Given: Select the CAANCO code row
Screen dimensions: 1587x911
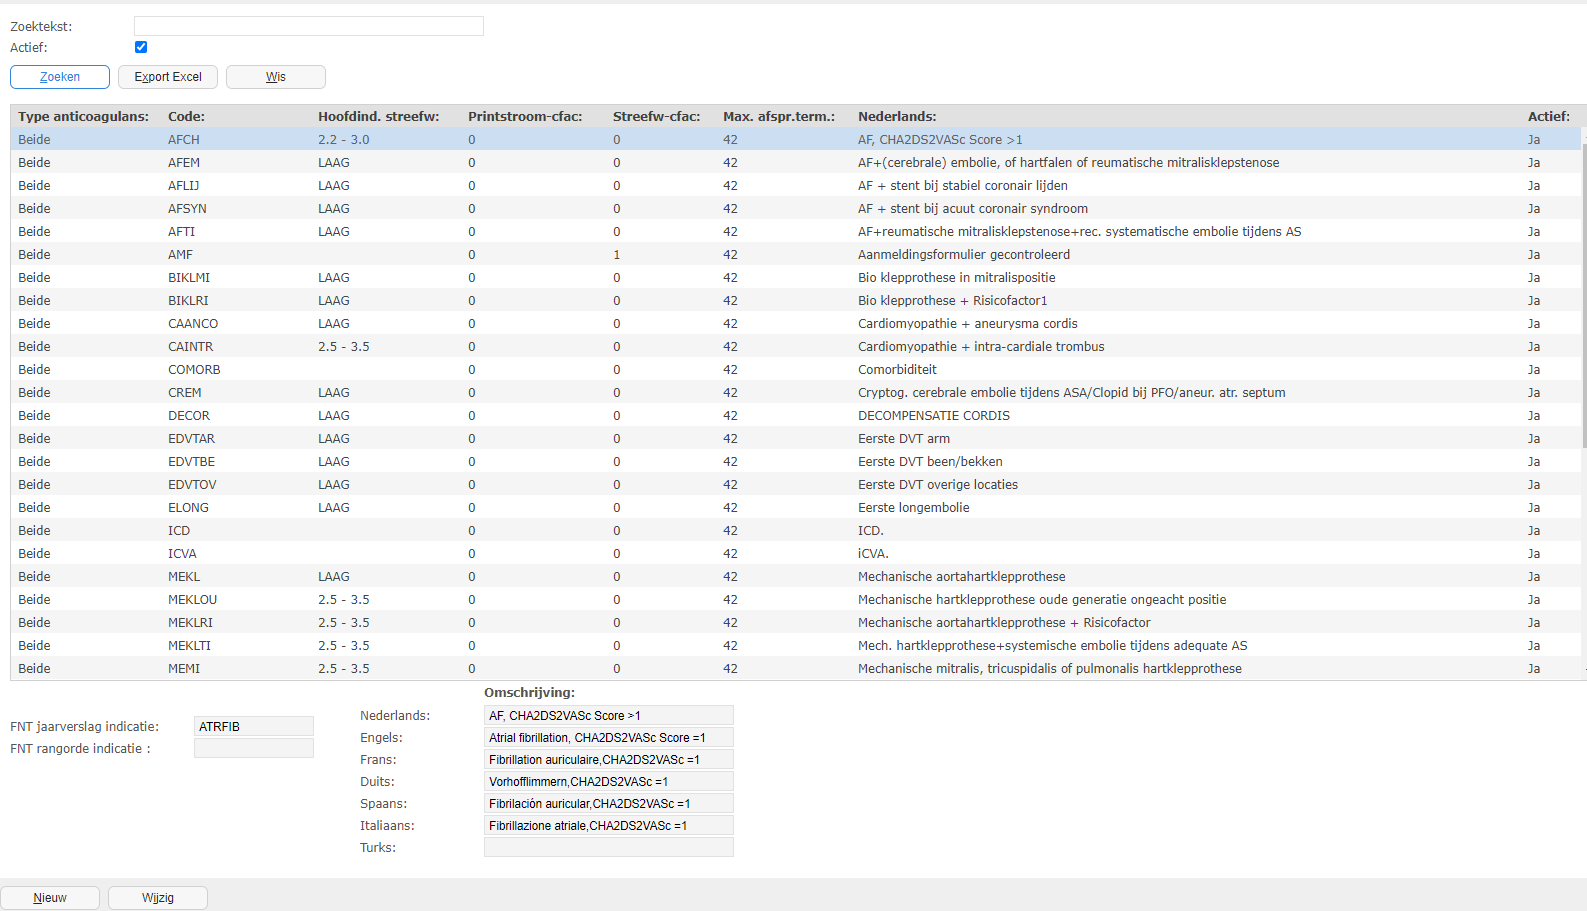Looking at the screenshot, I should [796, 324].
